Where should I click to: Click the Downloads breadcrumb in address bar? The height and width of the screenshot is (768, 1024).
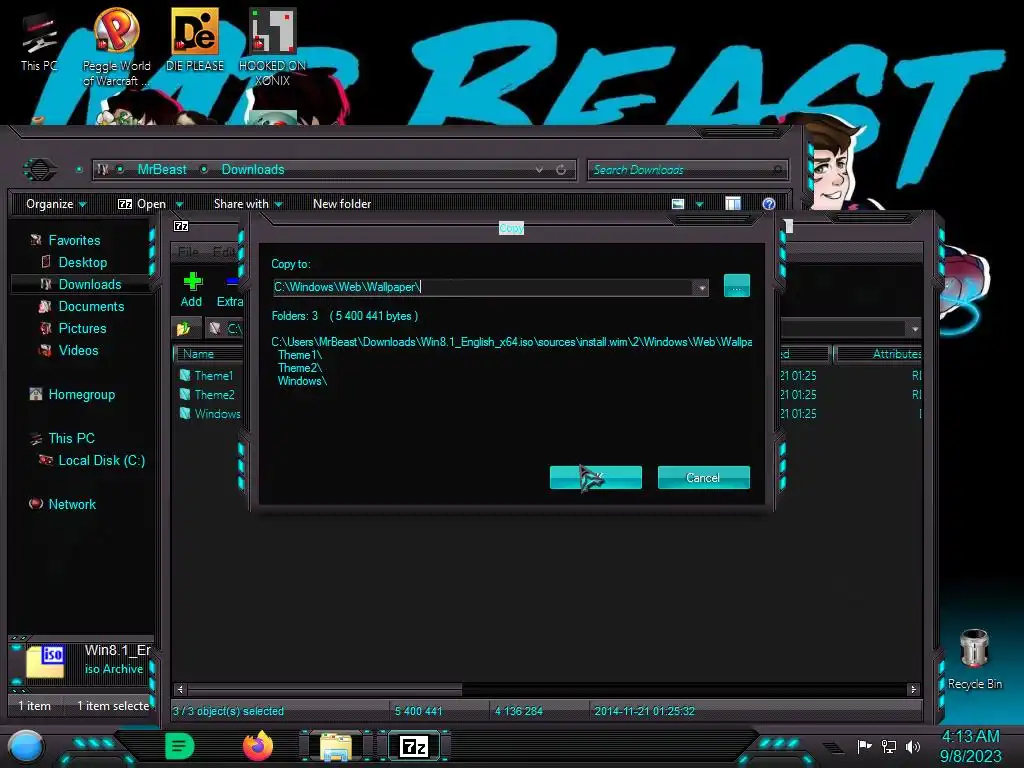tap(253, 170)
